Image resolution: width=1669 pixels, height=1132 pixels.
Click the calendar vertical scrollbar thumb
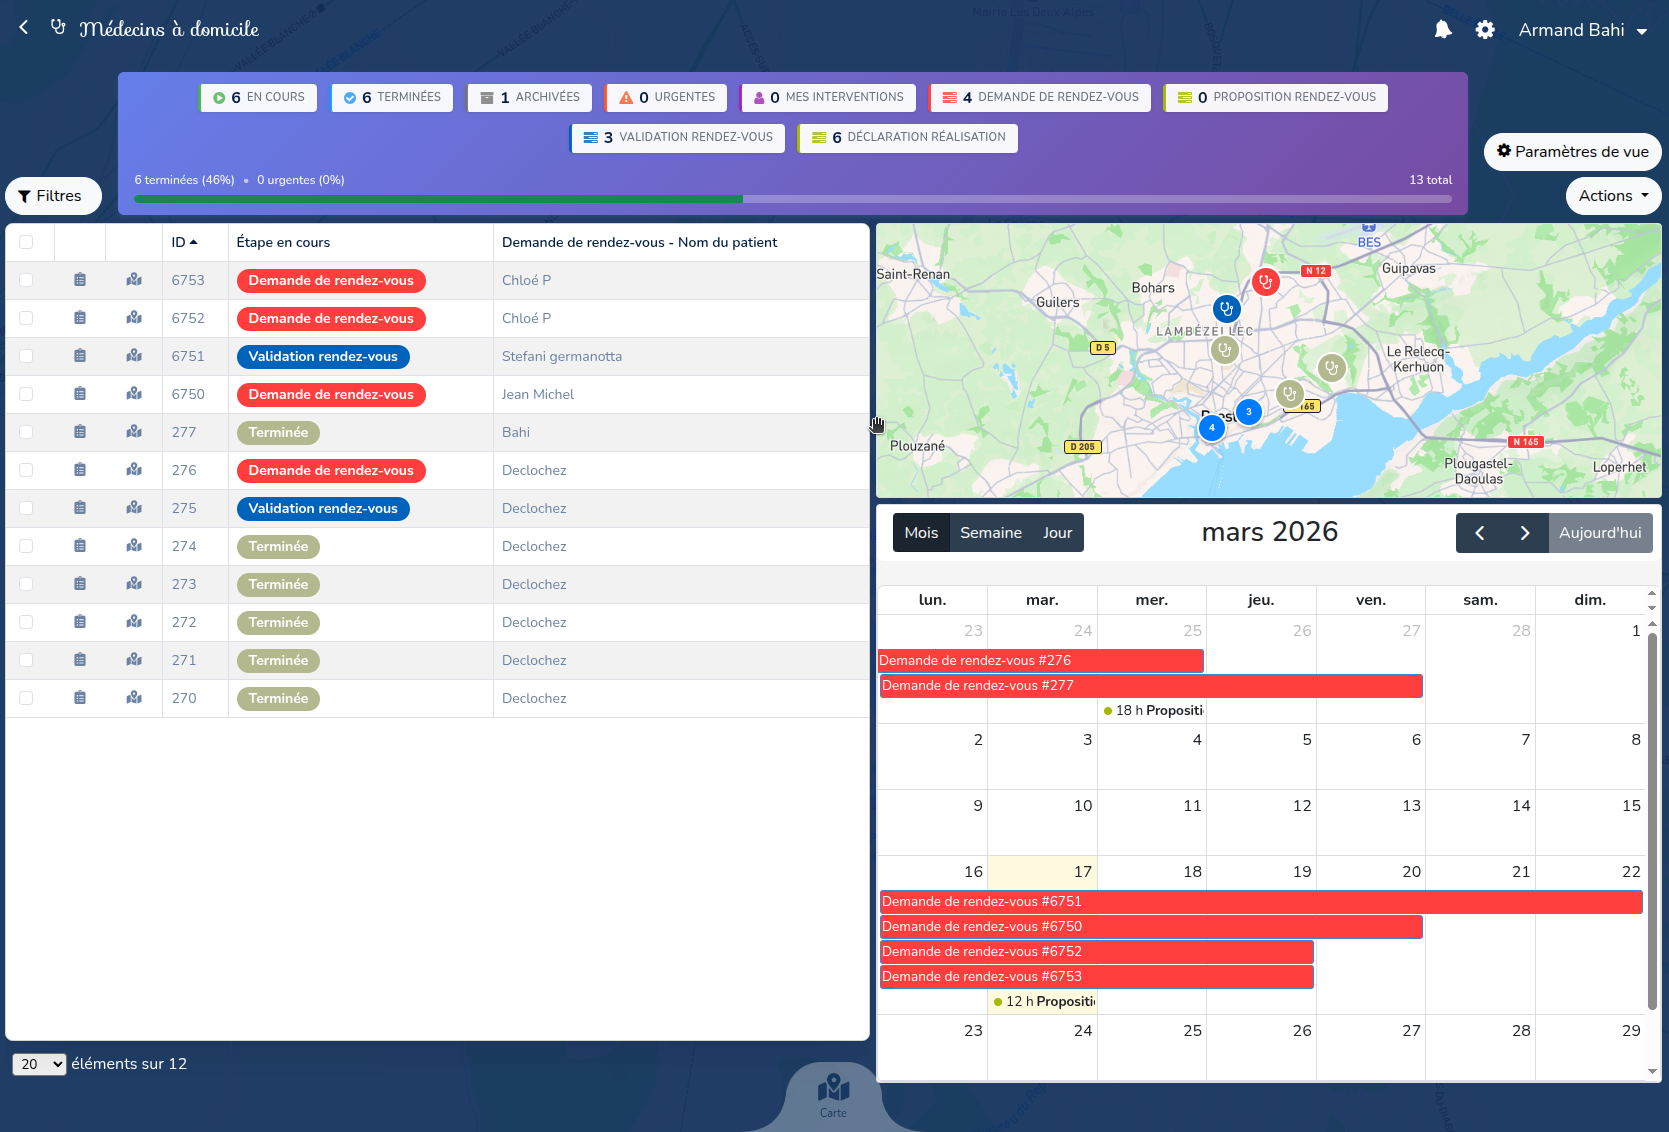[1652, 820]
